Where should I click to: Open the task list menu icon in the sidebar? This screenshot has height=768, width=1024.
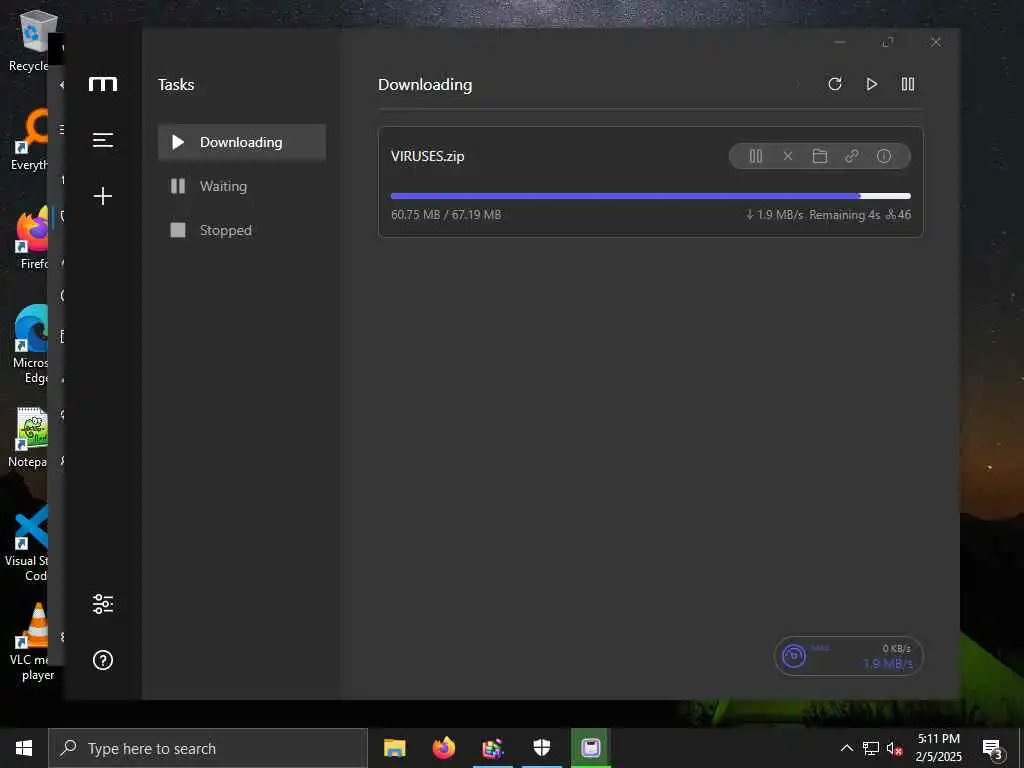pos(103,140)
